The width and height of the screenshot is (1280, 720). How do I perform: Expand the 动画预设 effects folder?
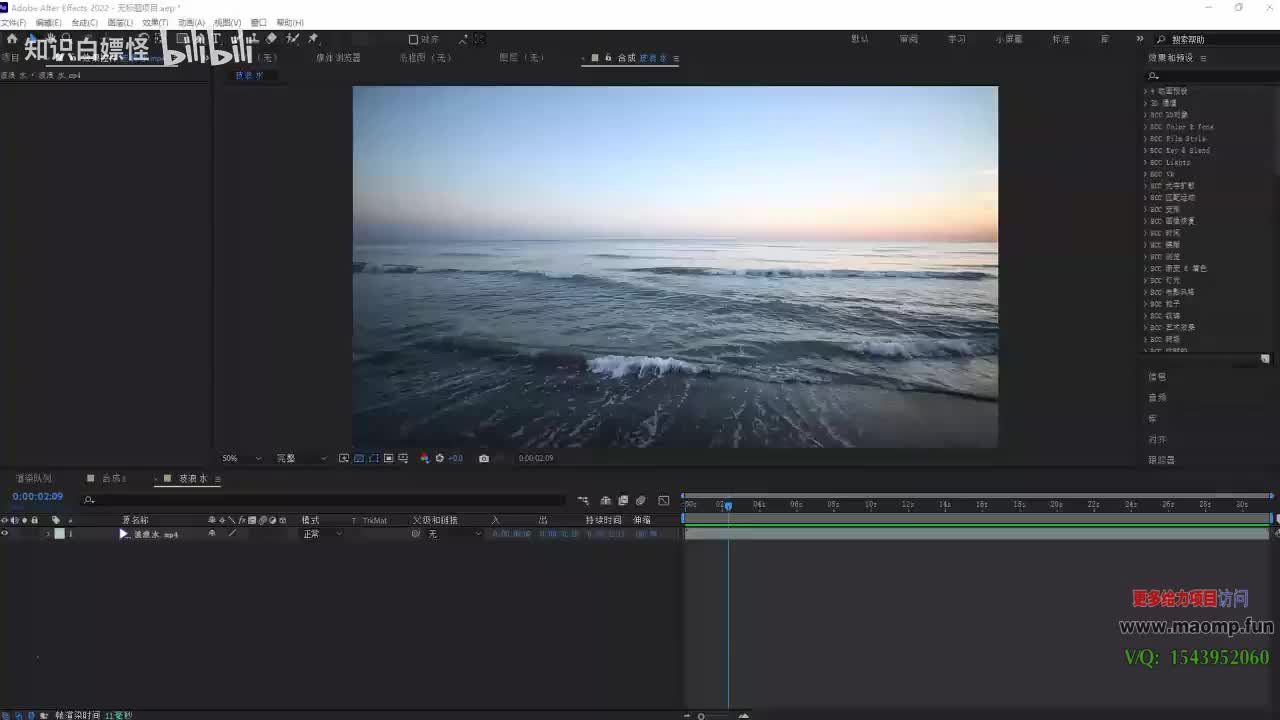click(x=1146, y=91)
